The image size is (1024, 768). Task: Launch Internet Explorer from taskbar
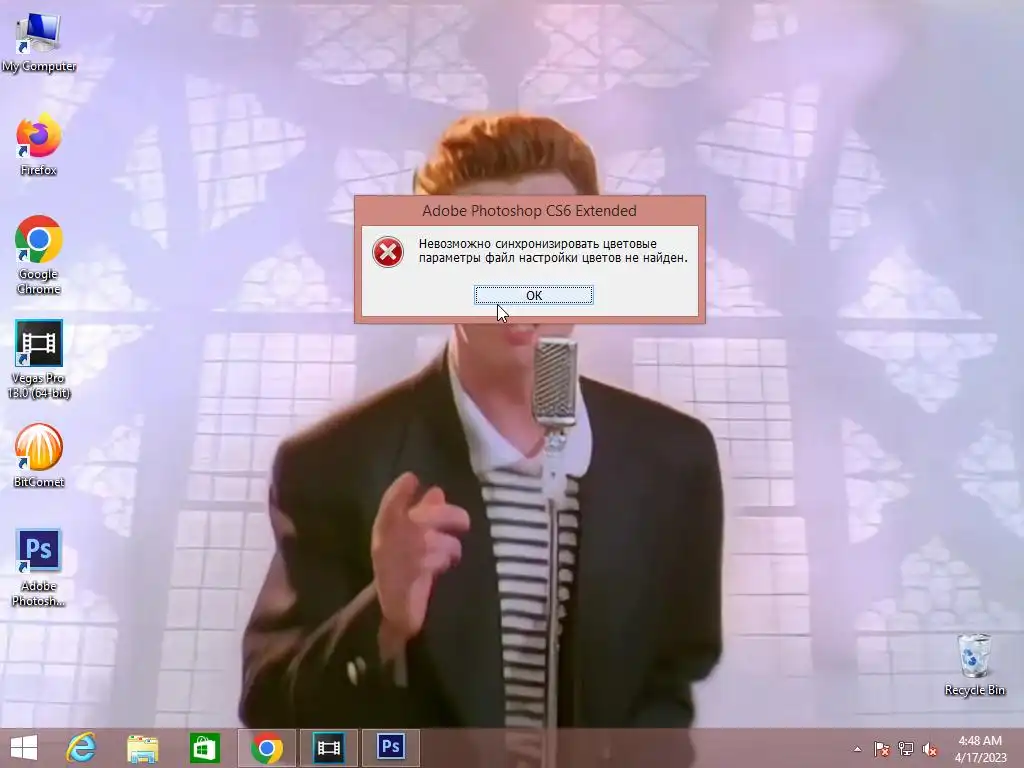coord(81,748)
